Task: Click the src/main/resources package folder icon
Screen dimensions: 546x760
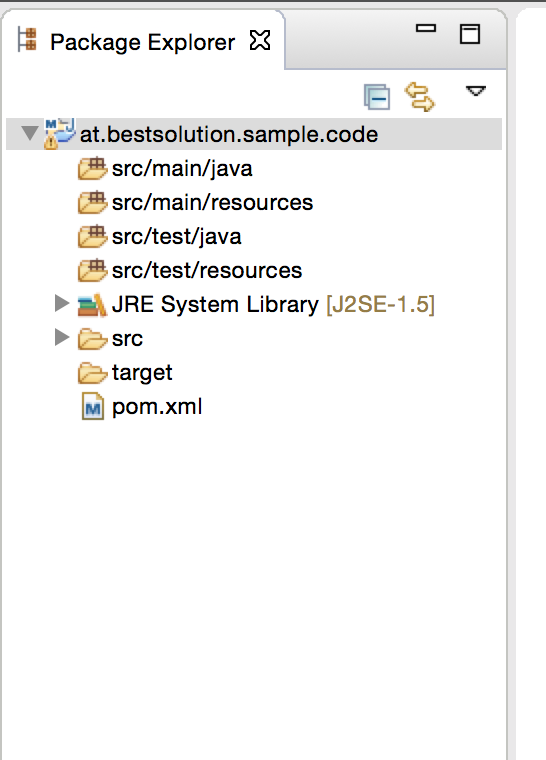Action: pos(92,202)
